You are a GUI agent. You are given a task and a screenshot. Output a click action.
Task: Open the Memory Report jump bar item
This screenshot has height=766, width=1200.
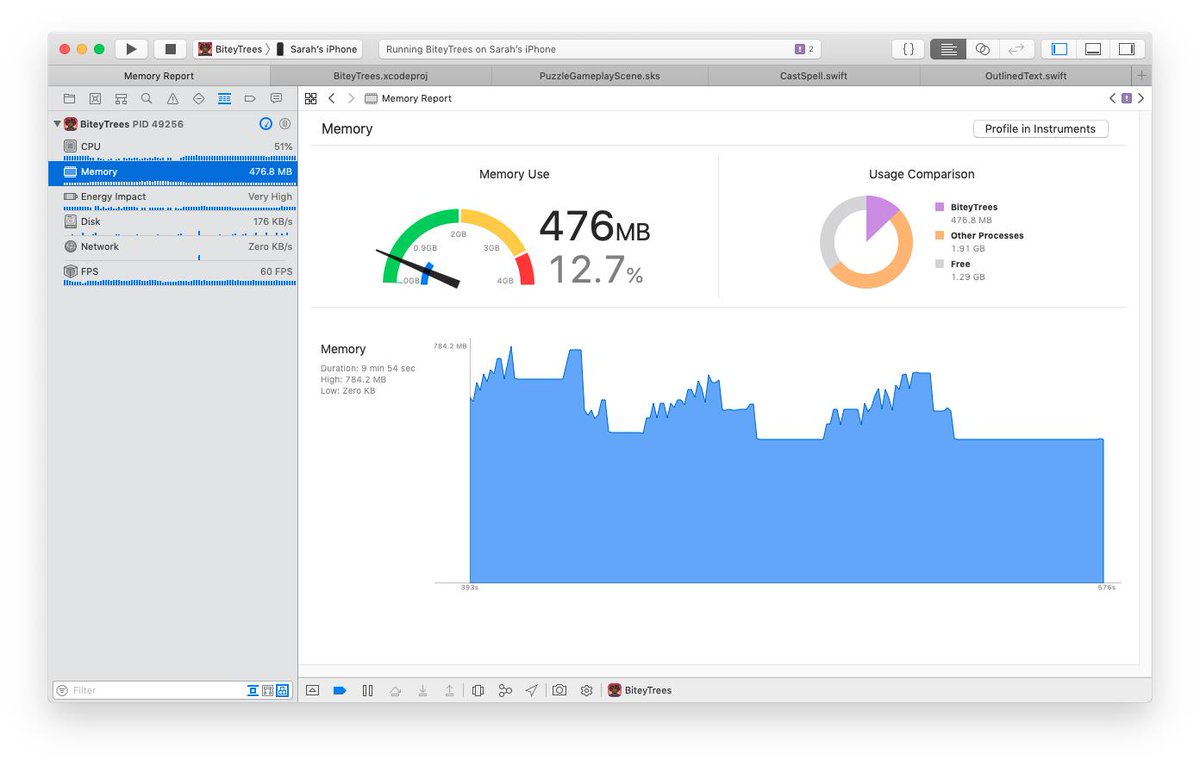[x=409, y=99]
